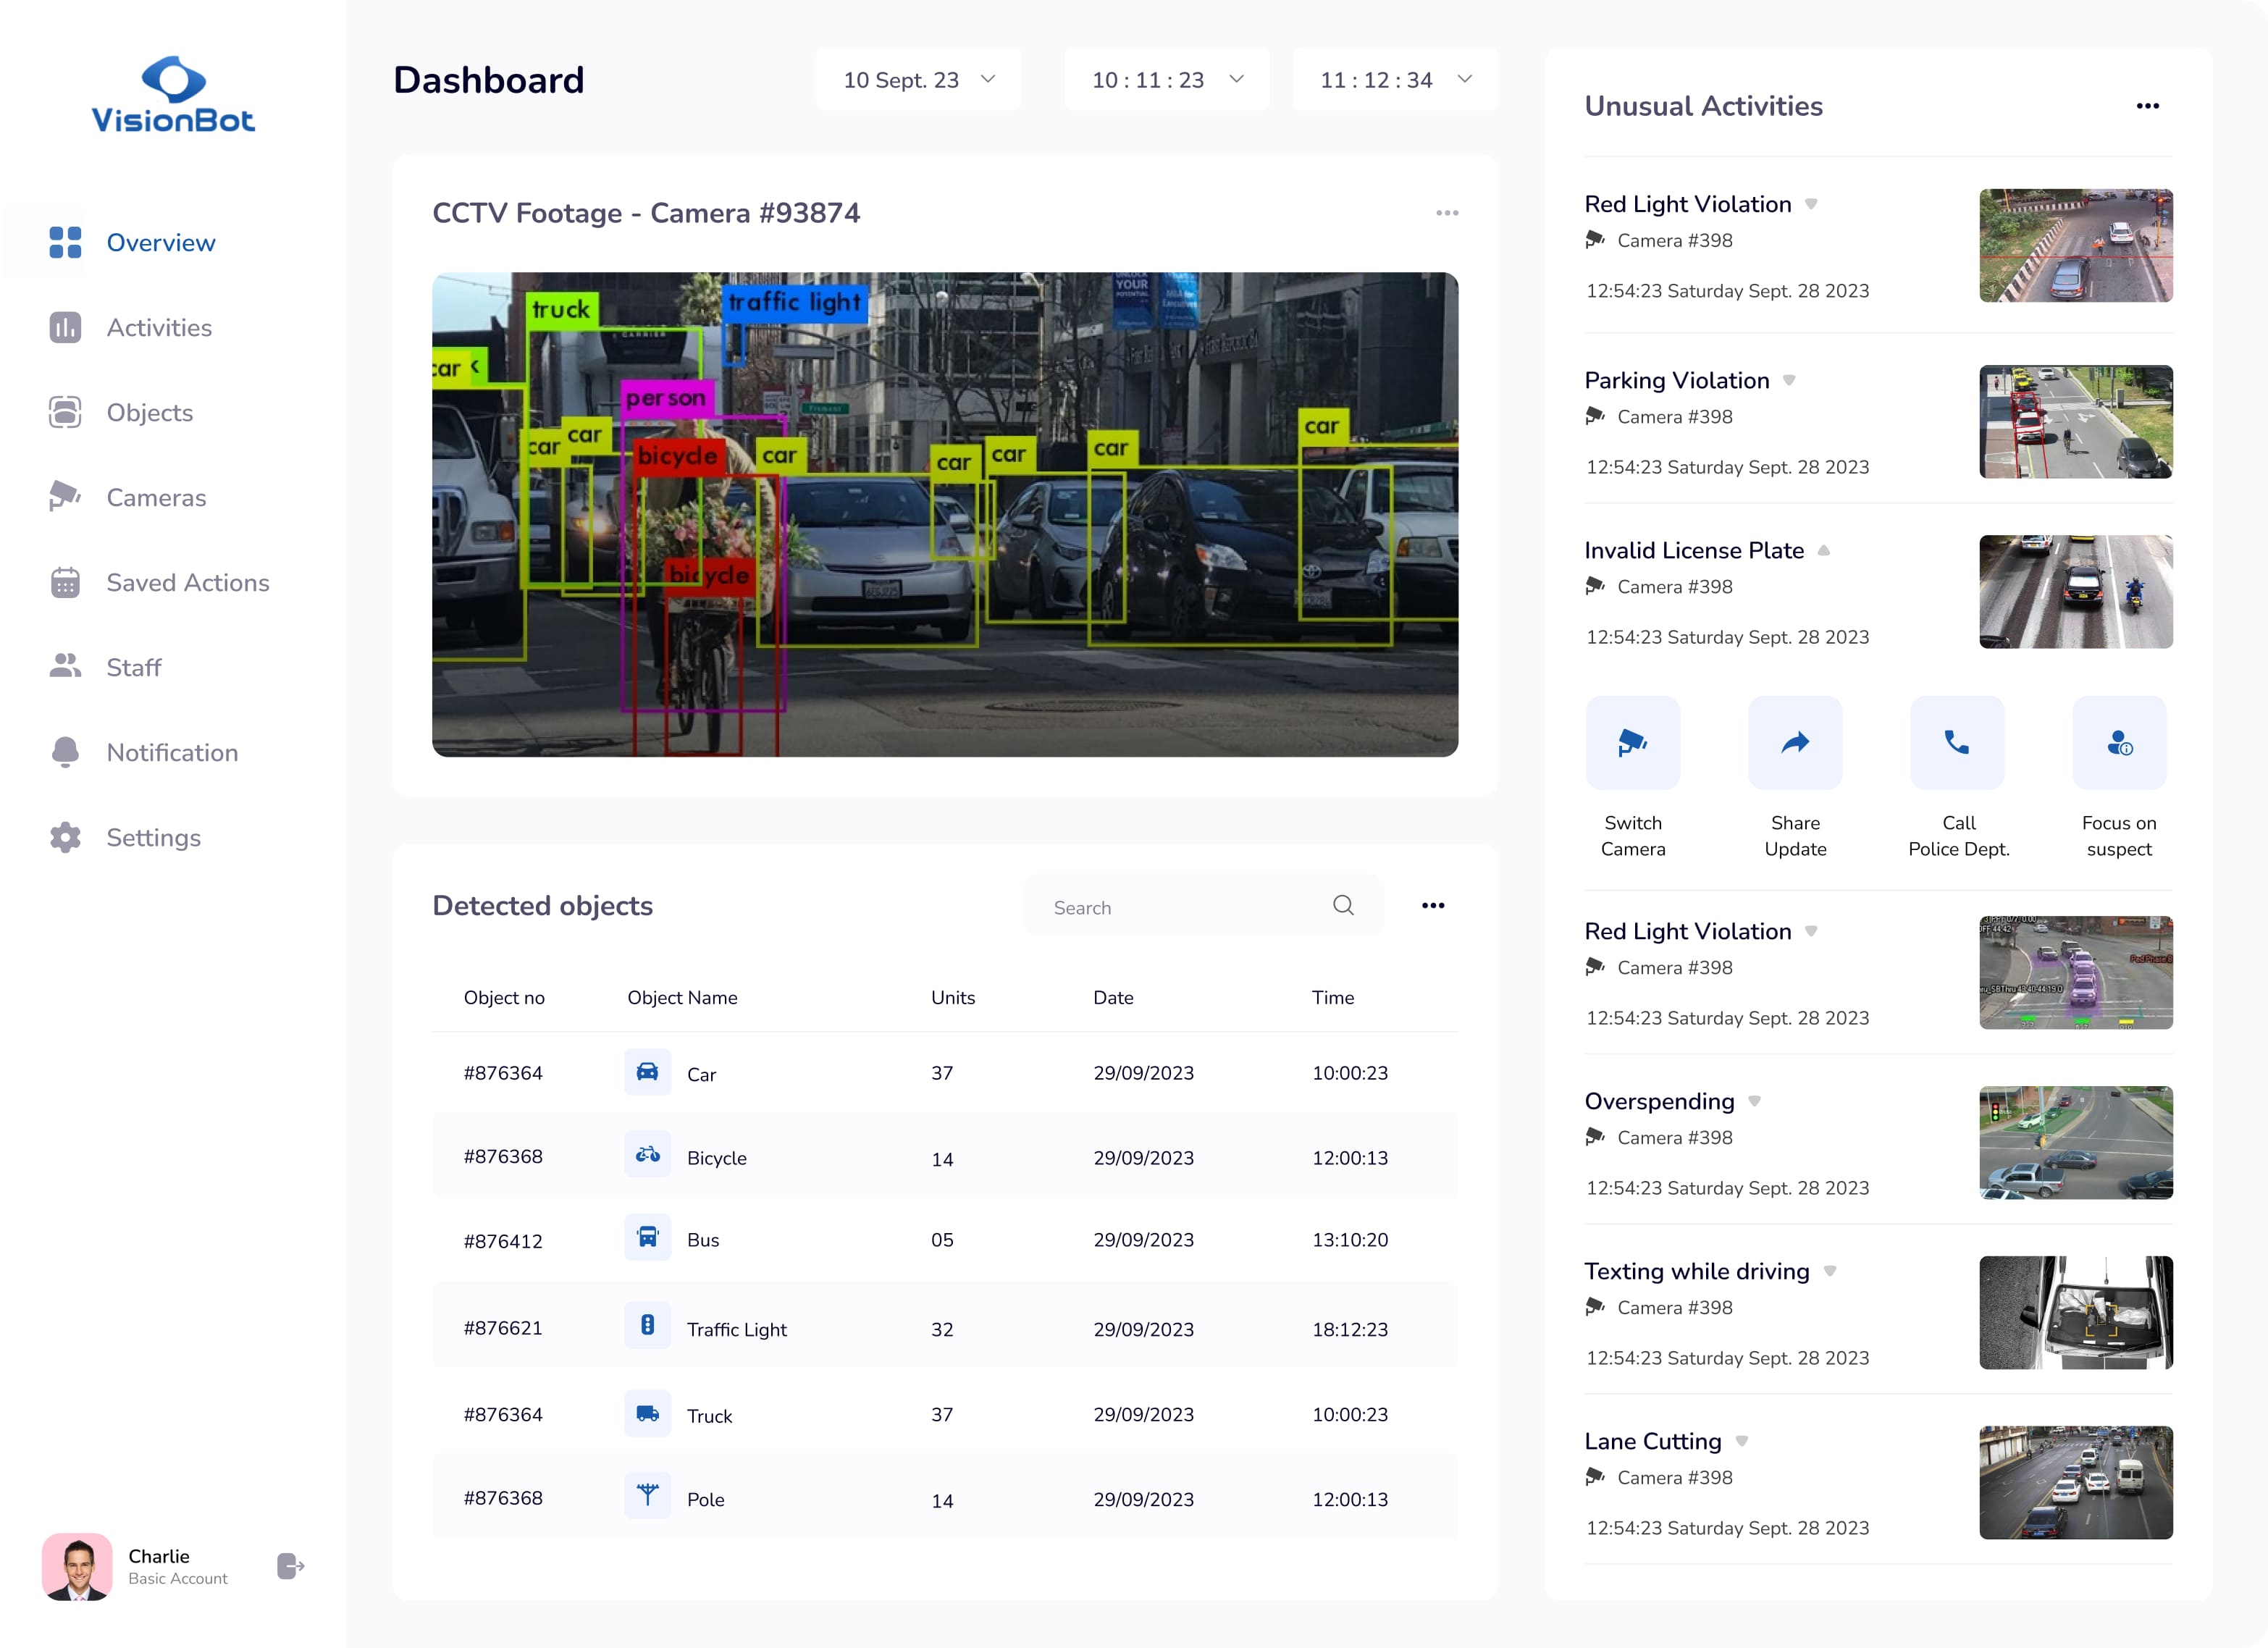Click the Switch Camera icon button
Viewport: 2268px width, 1648px height.
pos(1632,743)
